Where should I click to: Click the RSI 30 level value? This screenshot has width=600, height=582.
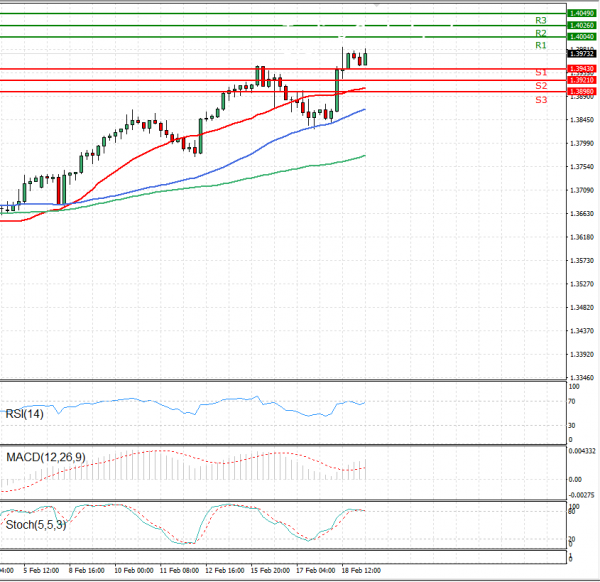click(572, 425)
